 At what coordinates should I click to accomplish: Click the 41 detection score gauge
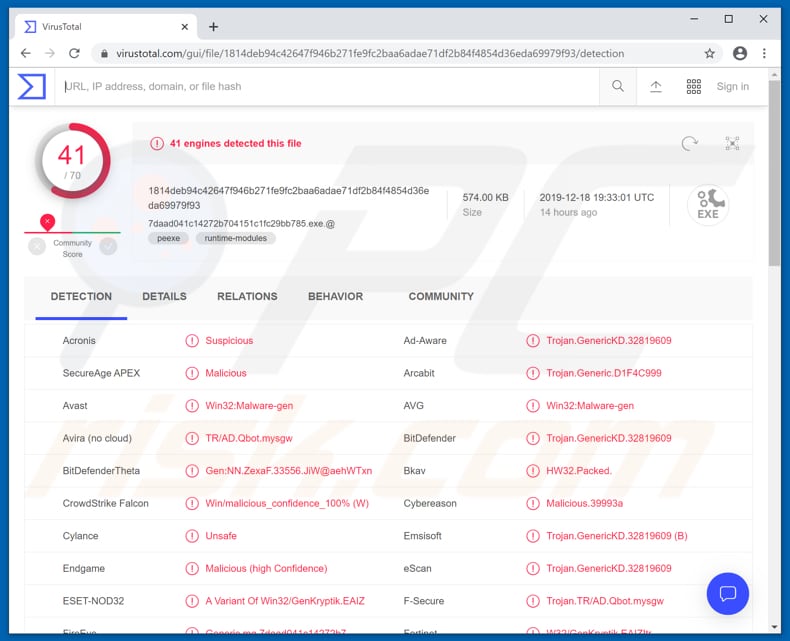(x=73, y=160)
